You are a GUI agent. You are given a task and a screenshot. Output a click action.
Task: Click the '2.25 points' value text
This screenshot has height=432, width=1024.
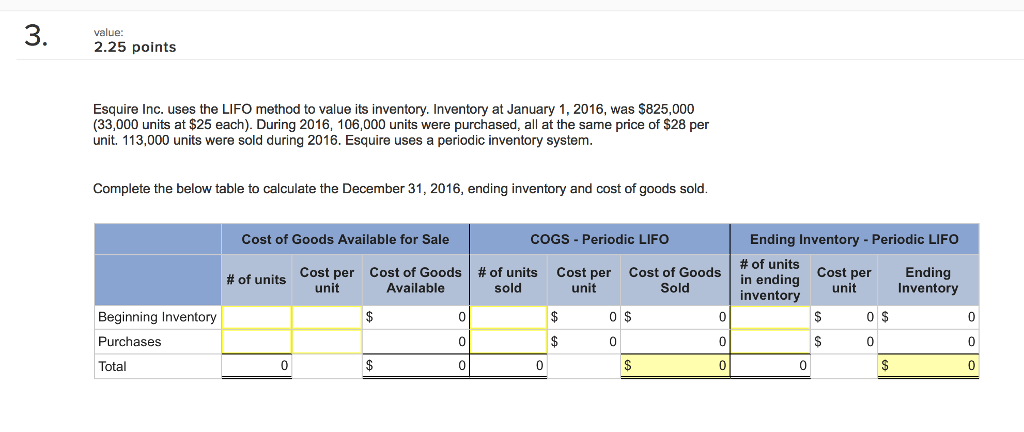135,48
